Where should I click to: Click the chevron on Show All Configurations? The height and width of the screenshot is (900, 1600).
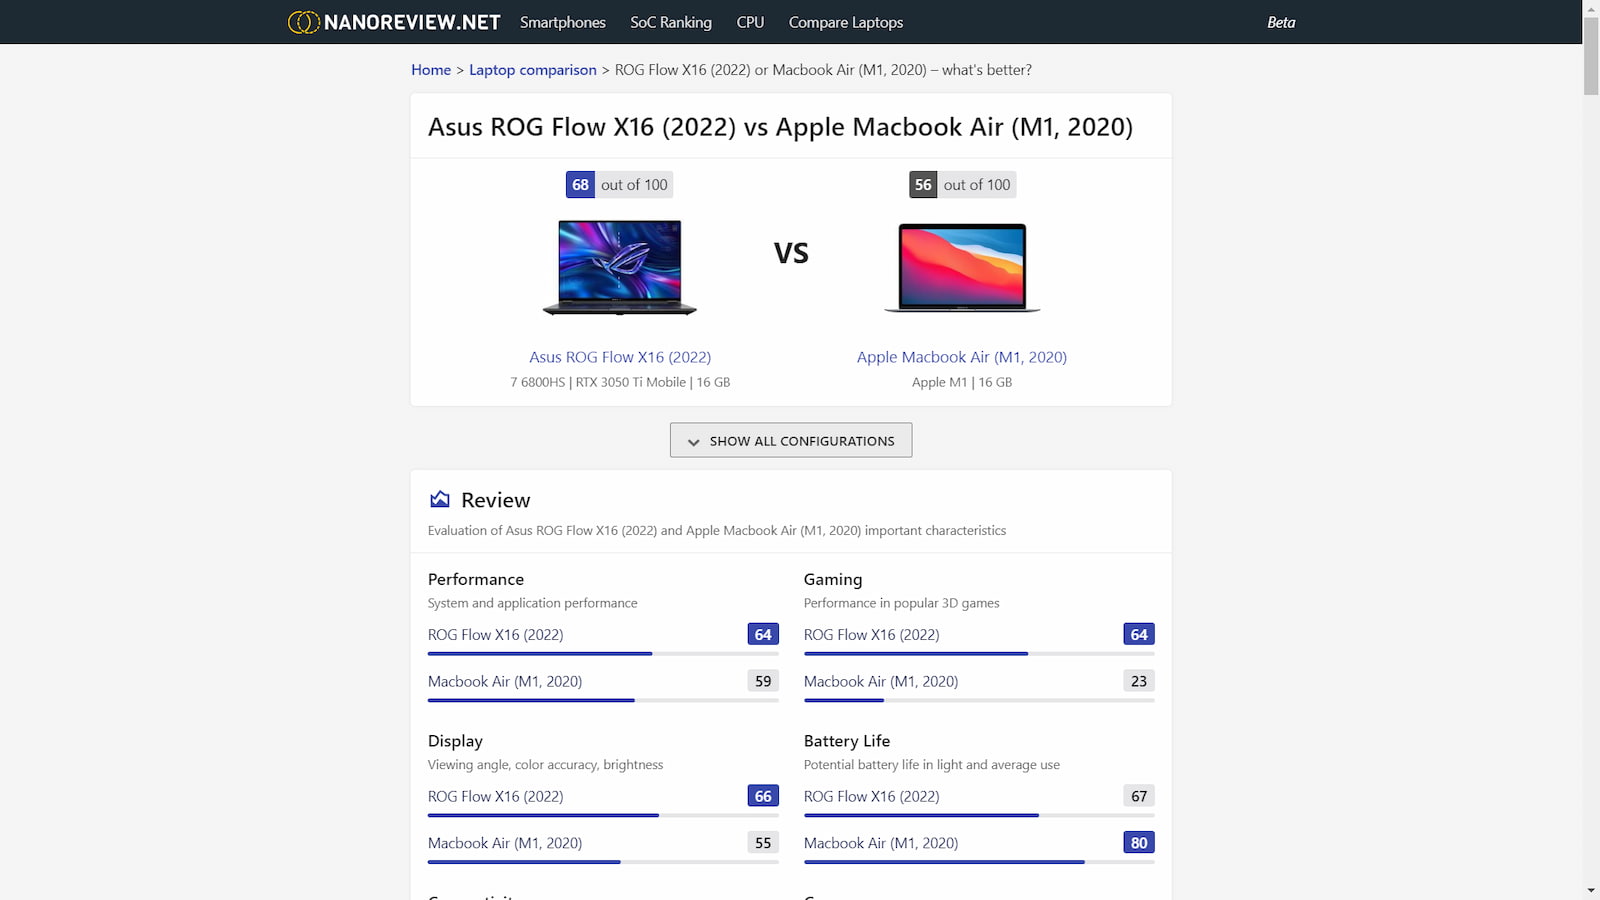point(693,442)
